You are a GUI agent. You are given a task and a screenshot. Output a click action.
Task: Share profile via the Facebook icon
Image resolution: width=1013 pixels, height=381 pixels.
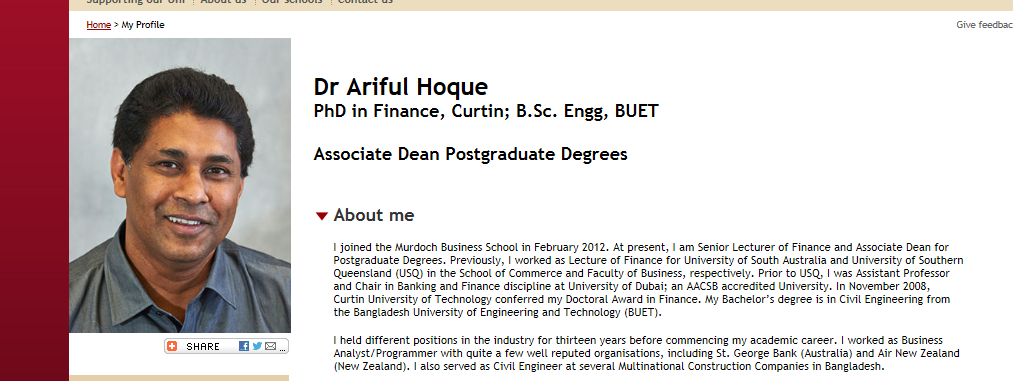click(x=244, y=346)
